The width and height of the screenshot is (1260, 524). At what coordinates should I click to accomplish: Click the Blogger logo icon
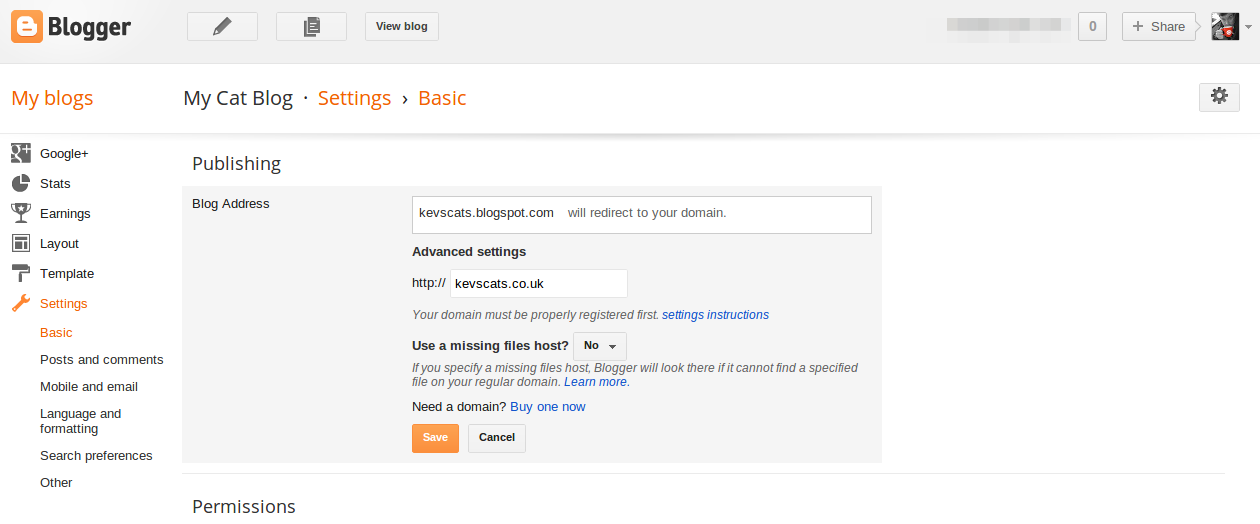pos(27,27)
